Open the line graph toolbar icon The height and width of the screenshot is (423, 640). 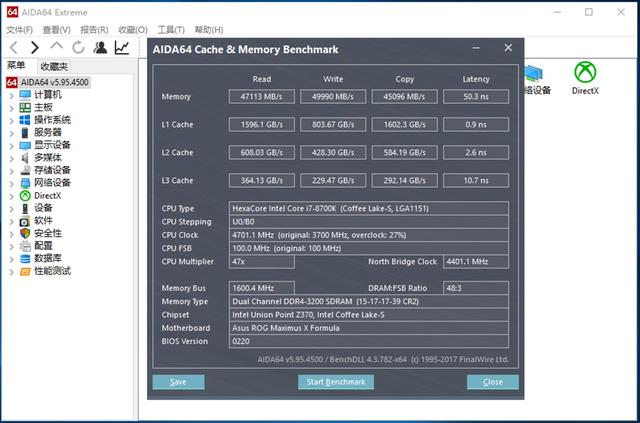(x=122, y=48)
